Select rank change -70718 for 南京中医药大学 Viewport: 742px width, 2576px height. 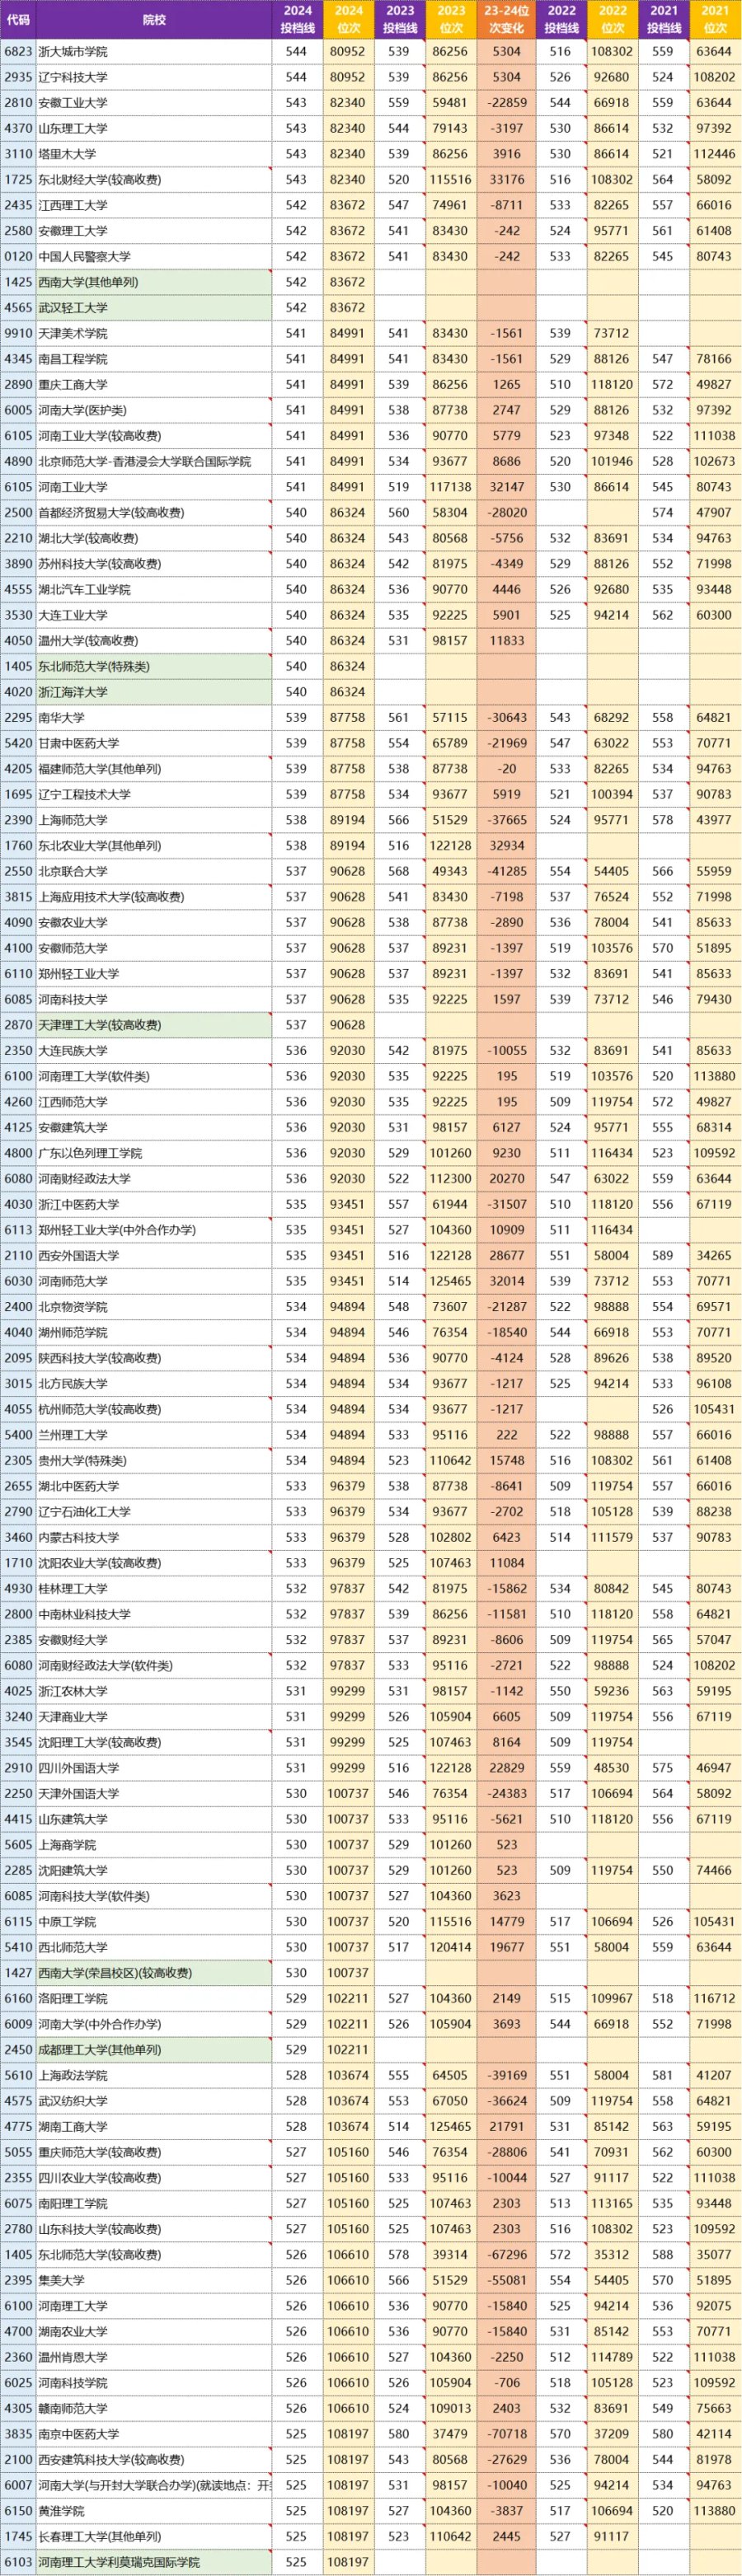507,2434
